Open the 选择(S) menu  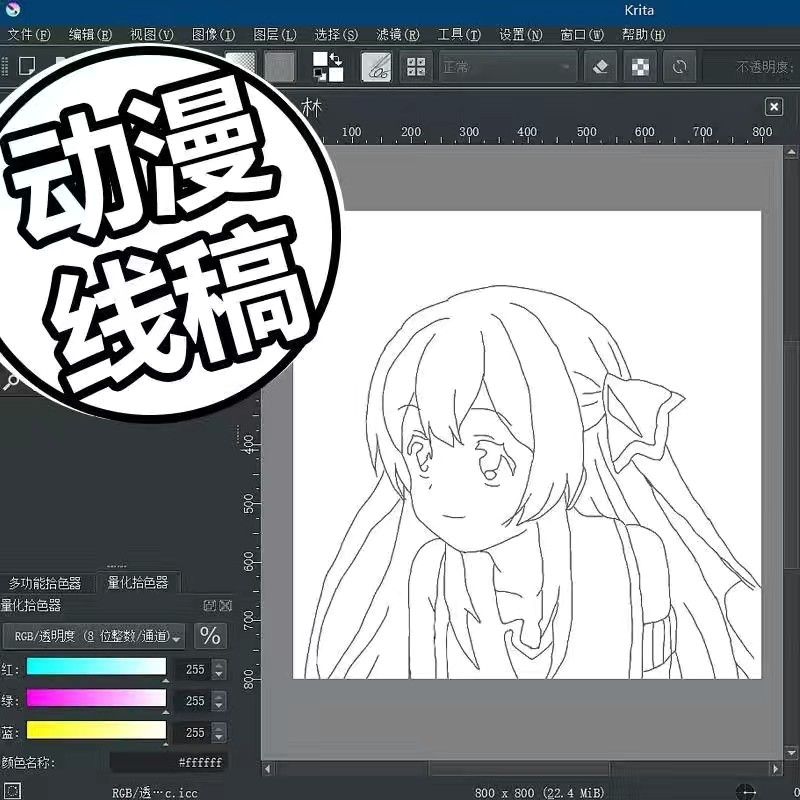(336, 35)
